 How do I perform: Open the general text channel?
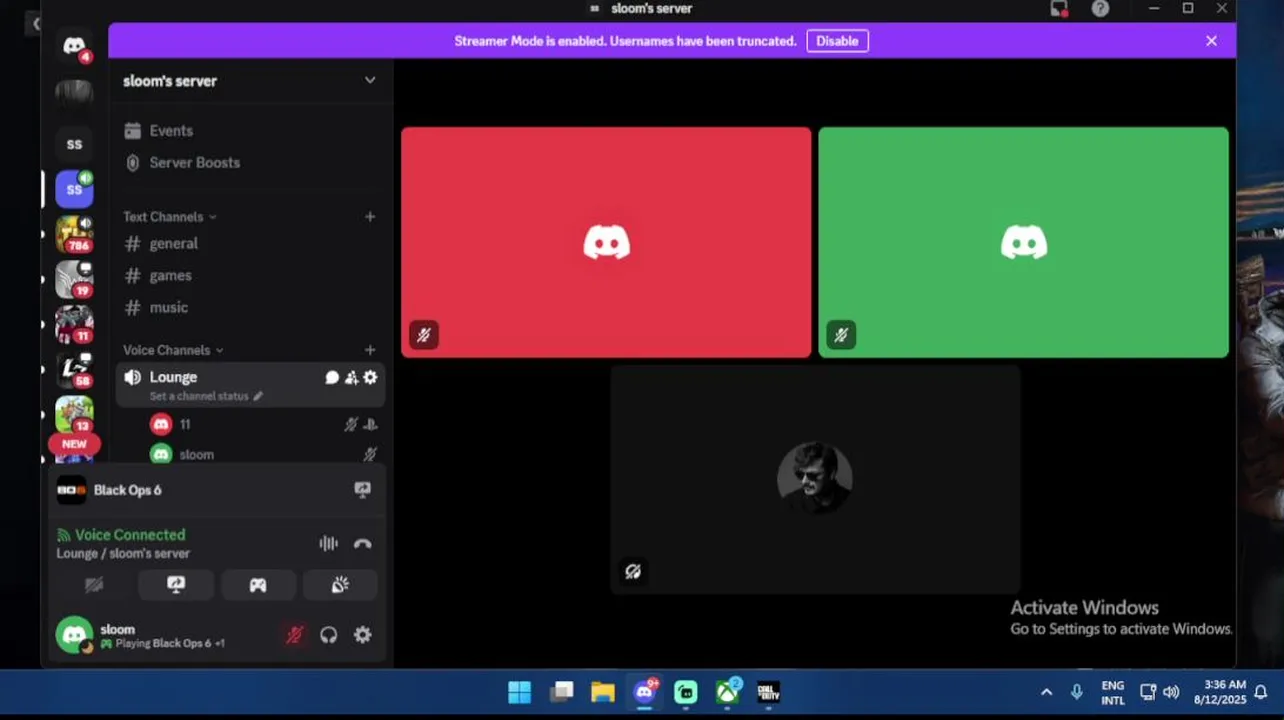tap(249, 243)
